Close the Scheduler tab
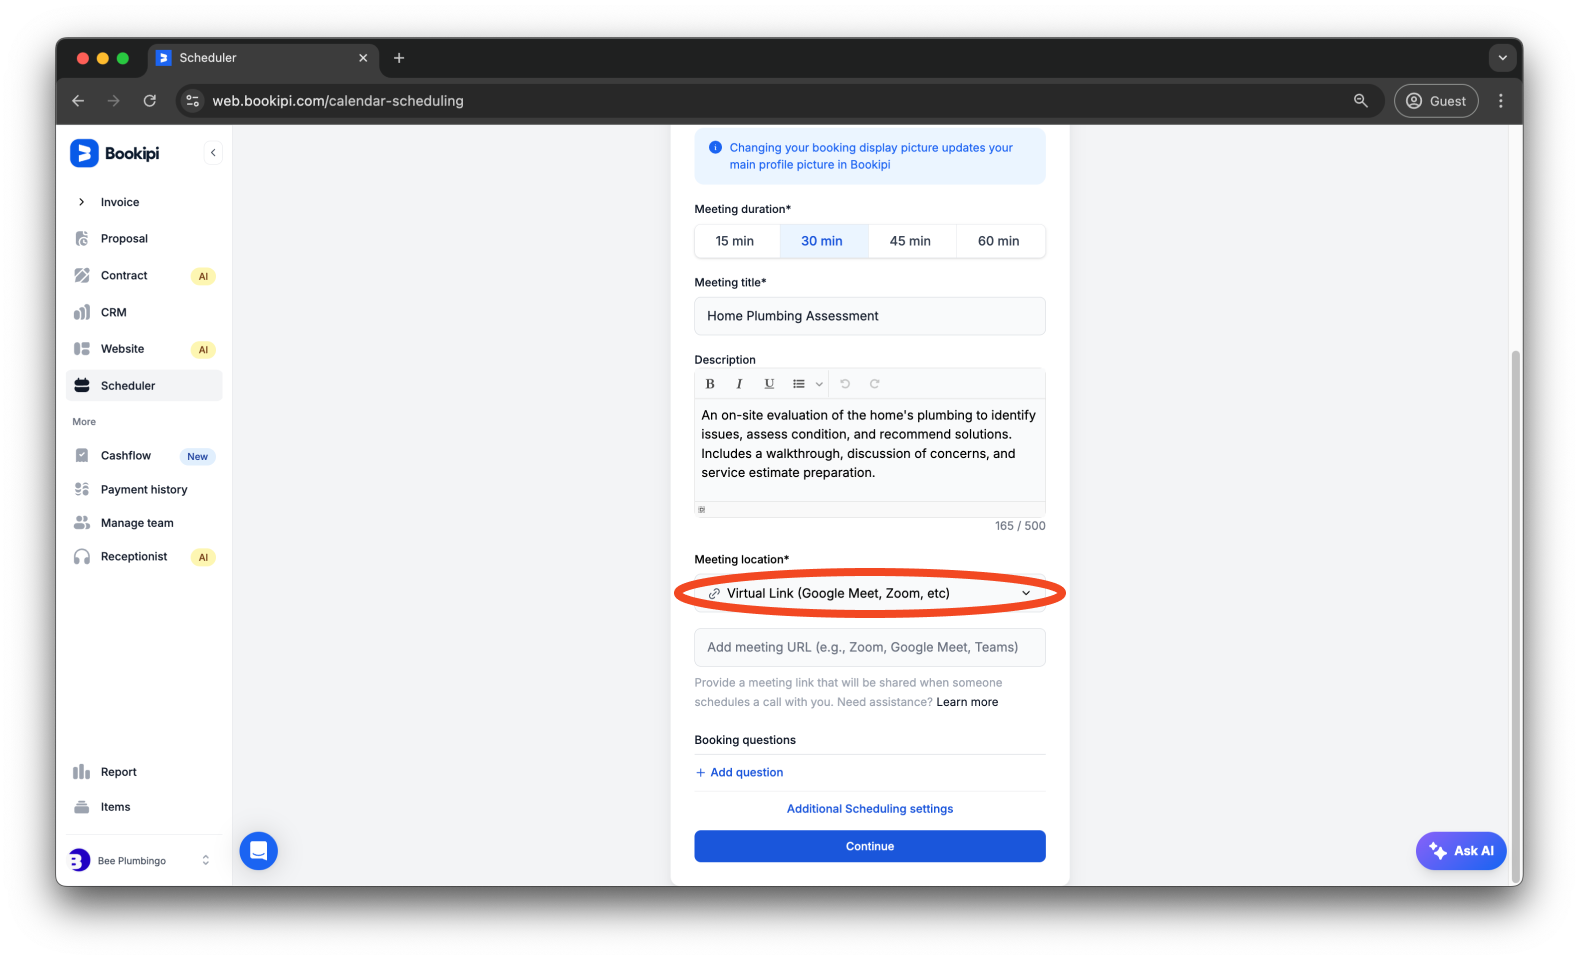Image resolution: width=1579 pixels, height=960 pixels. click(x=363, y=58)
